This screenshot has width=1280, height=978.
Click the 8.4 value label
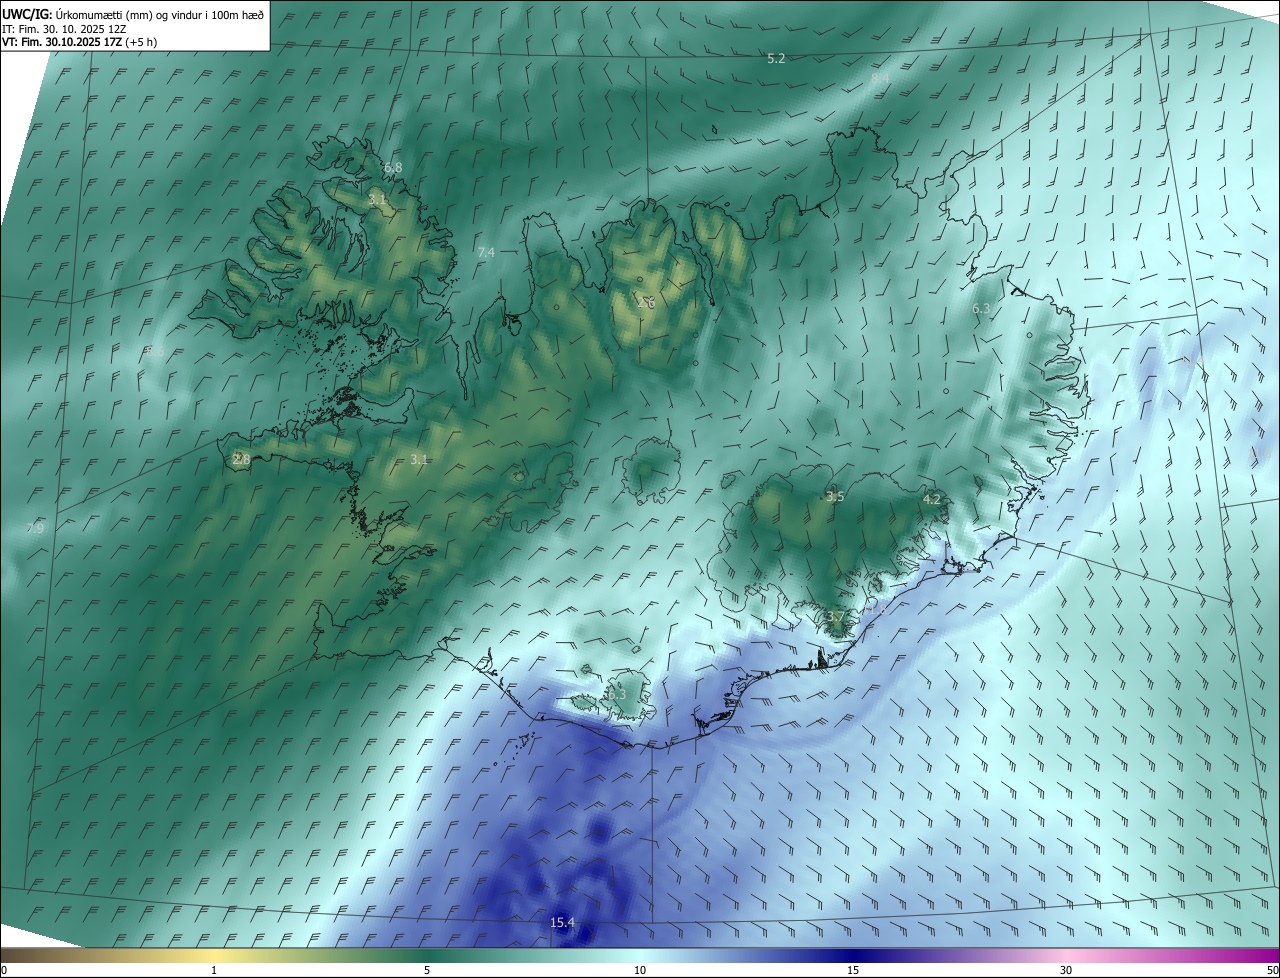click(x=880, y=78)
